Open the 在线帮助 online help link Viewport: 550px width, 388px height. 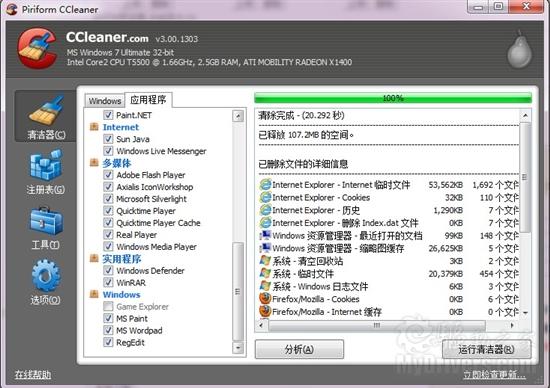[x=33, y=374]
